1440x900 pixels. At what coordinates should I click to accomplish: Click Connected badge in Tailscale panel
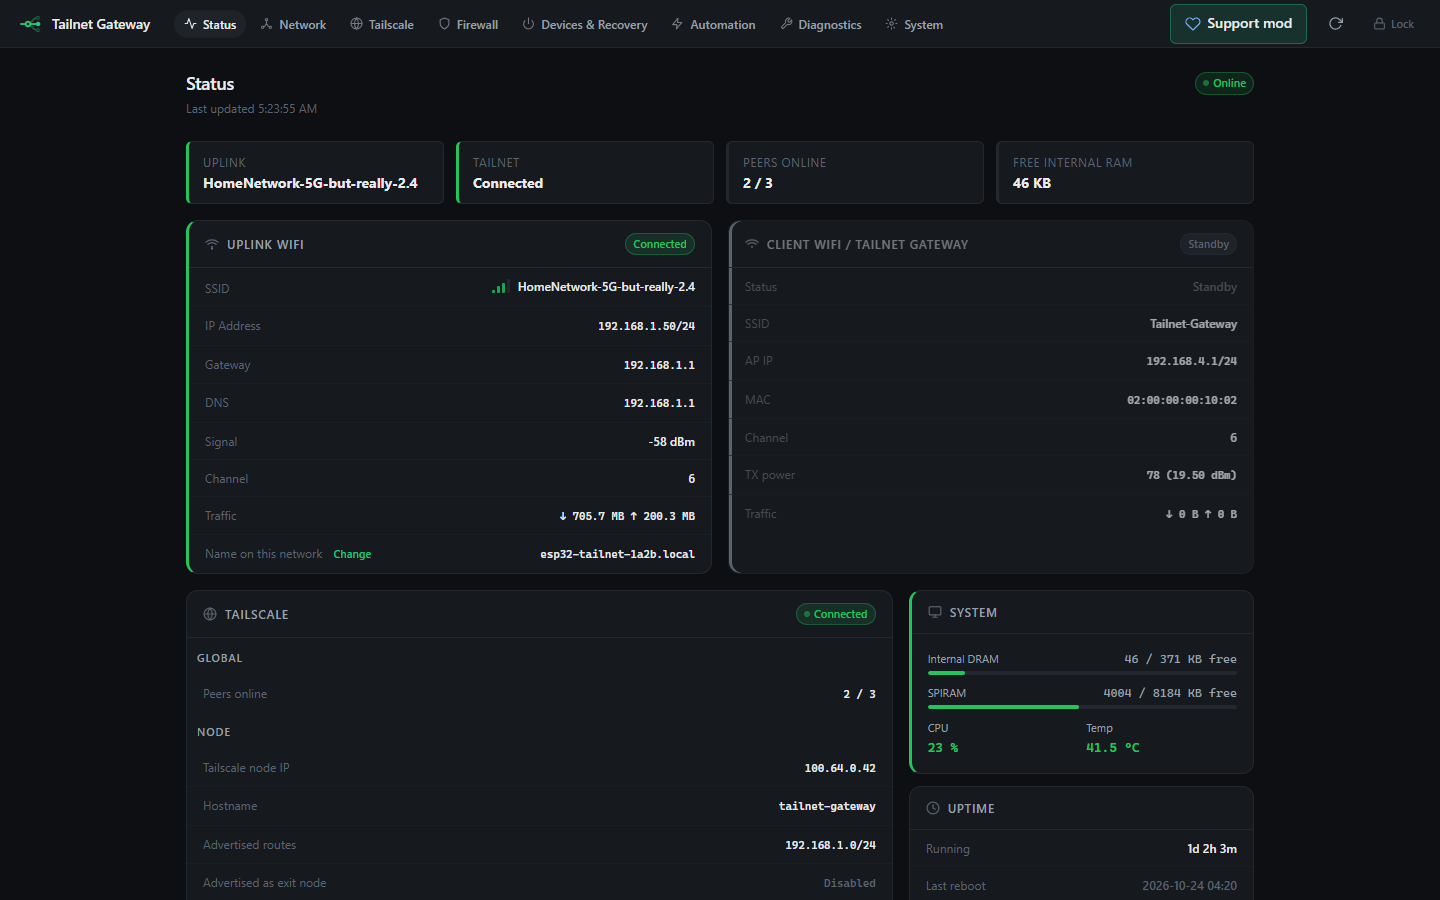click(836, 614)
